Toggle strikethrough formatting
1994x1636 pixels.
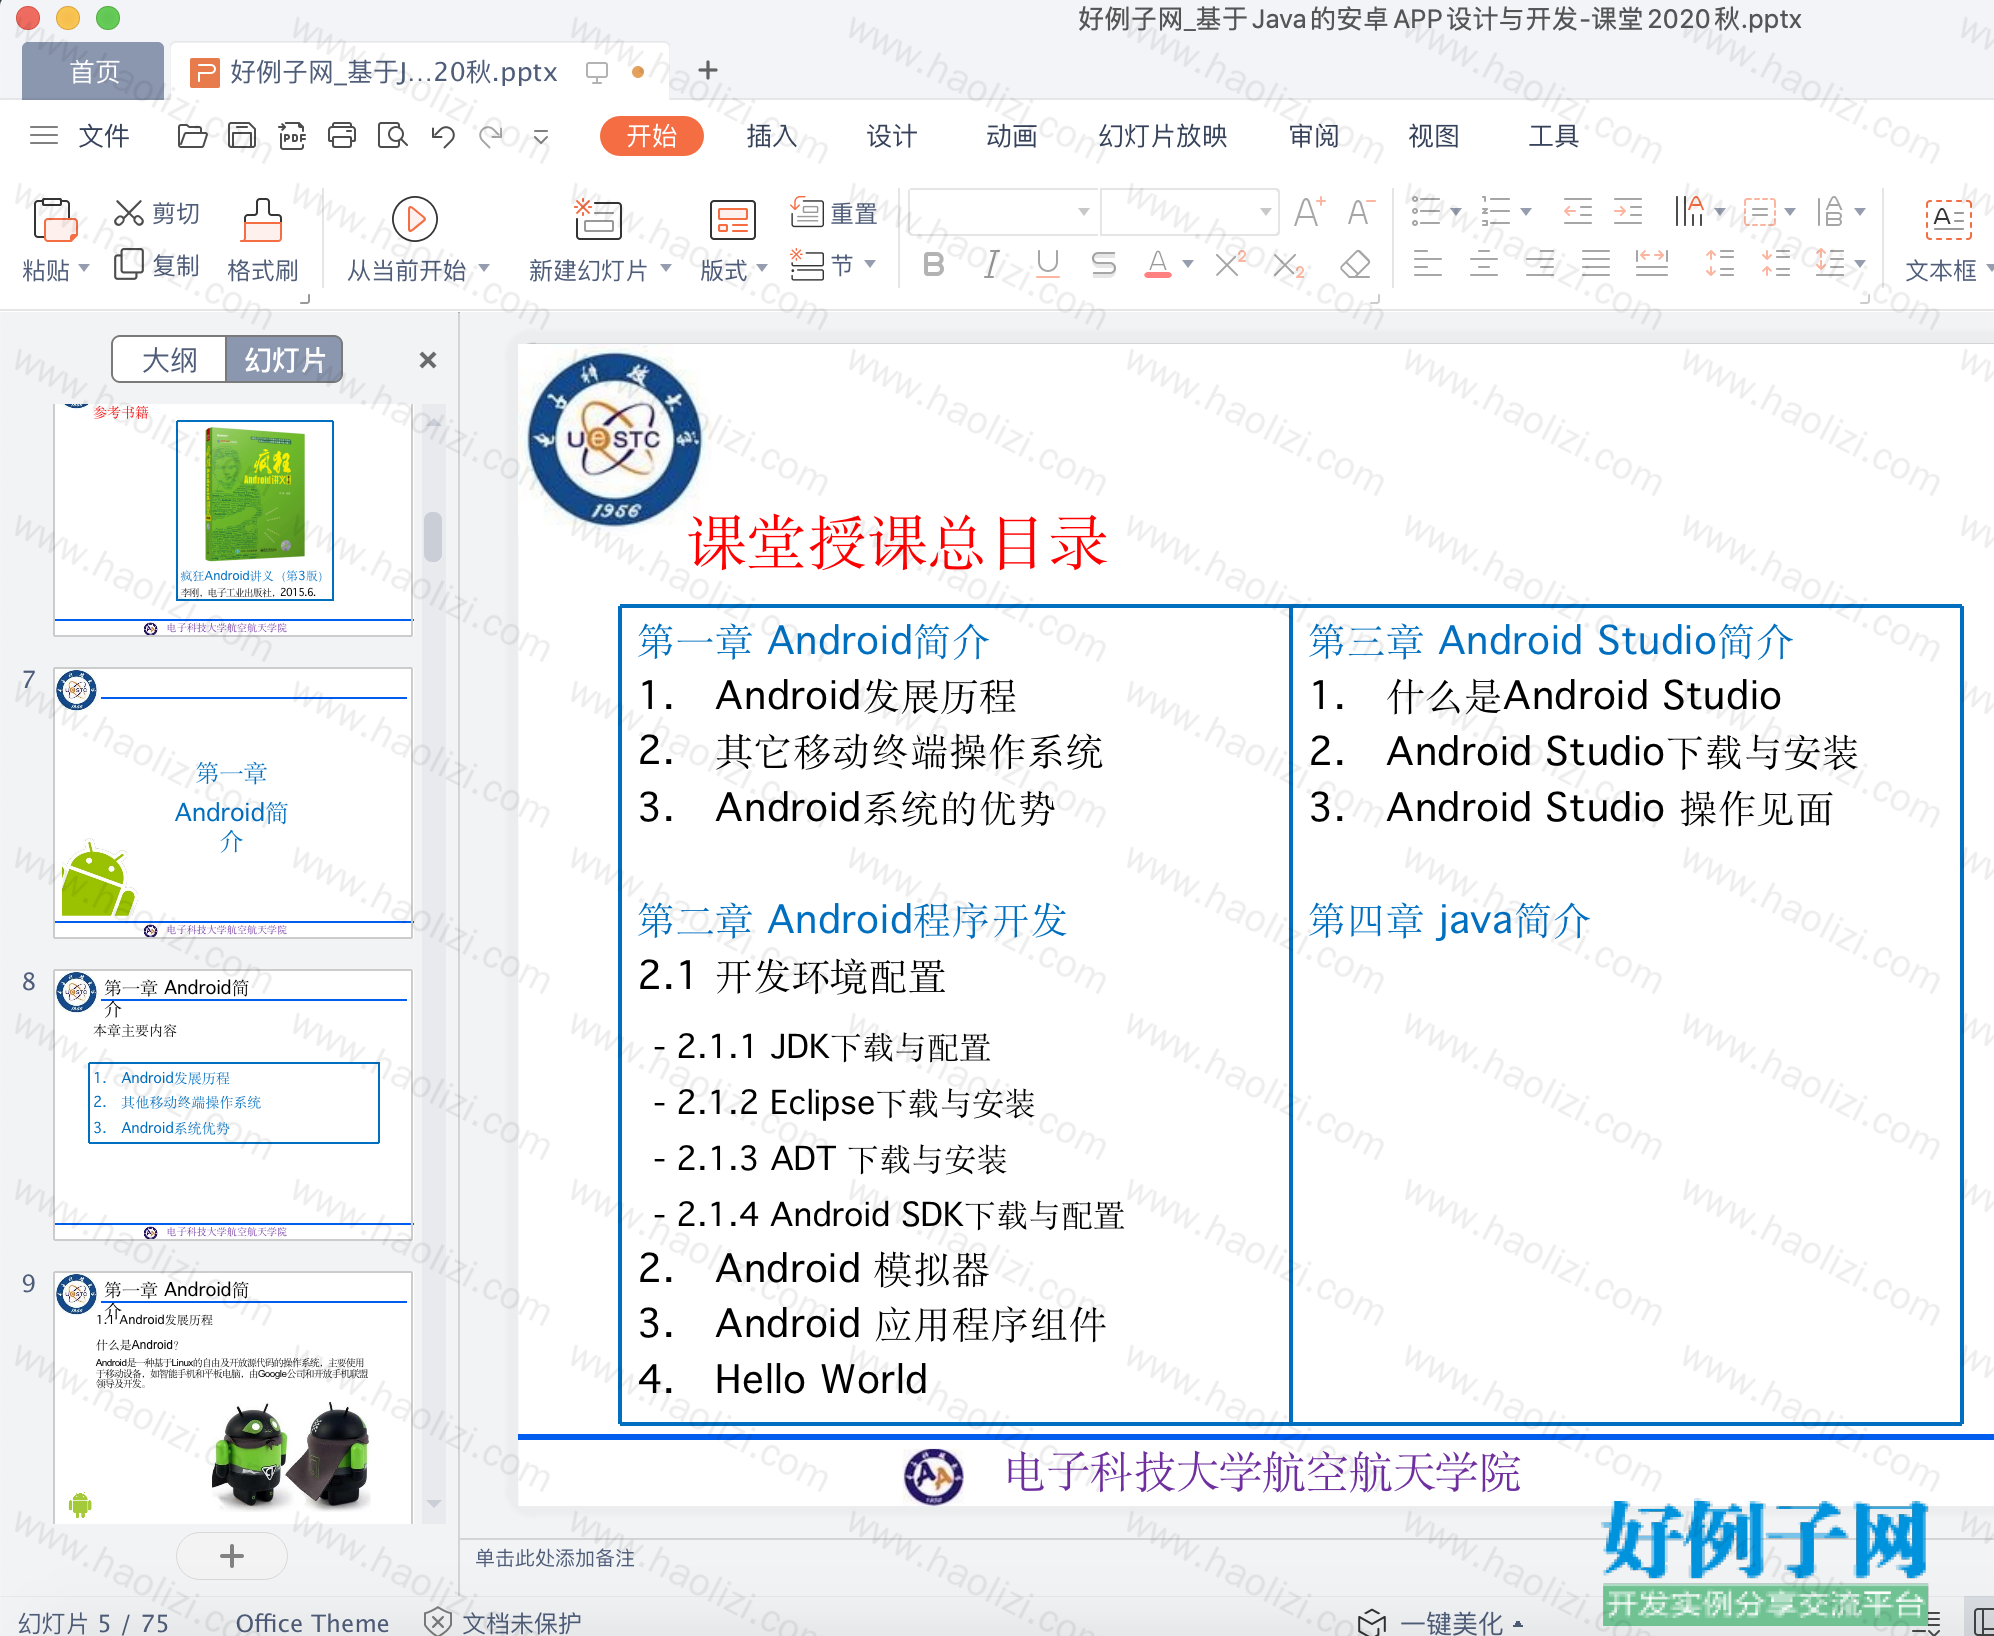click(1103, 265)
